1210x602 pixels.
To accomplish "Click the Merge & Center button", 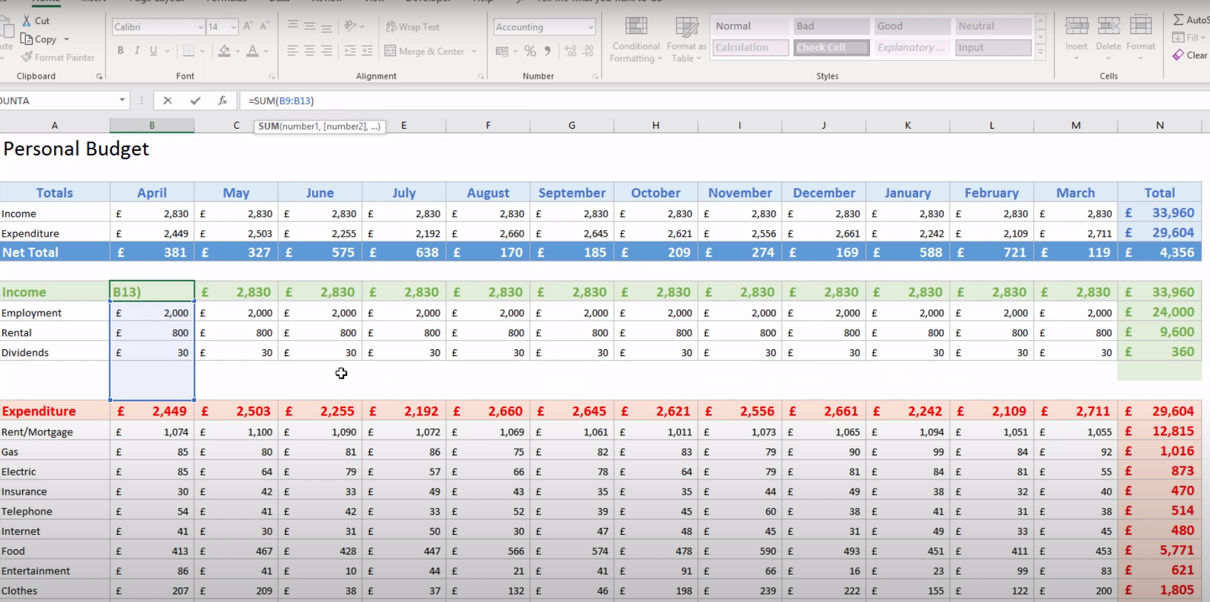I will point(426,51).
